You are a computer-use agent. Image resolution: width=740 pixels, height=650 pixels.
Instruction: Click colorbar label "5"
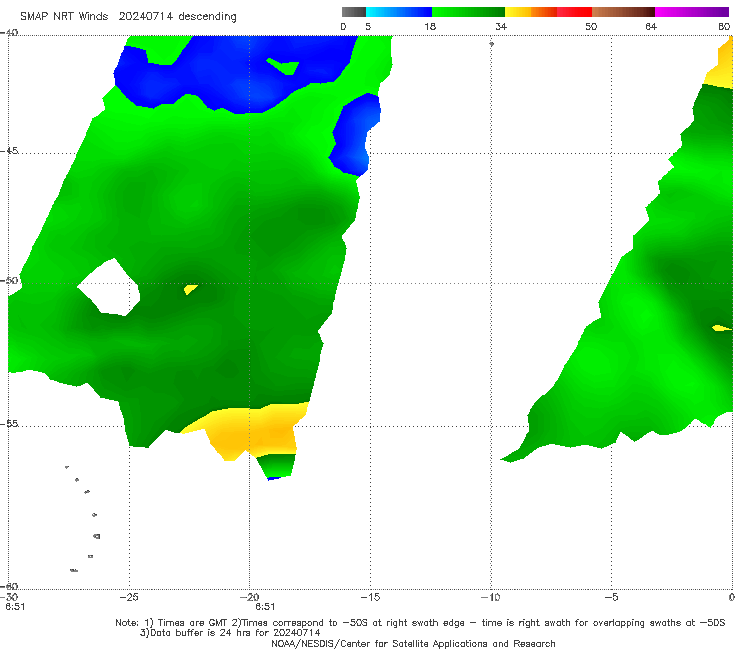click(368, 27)
